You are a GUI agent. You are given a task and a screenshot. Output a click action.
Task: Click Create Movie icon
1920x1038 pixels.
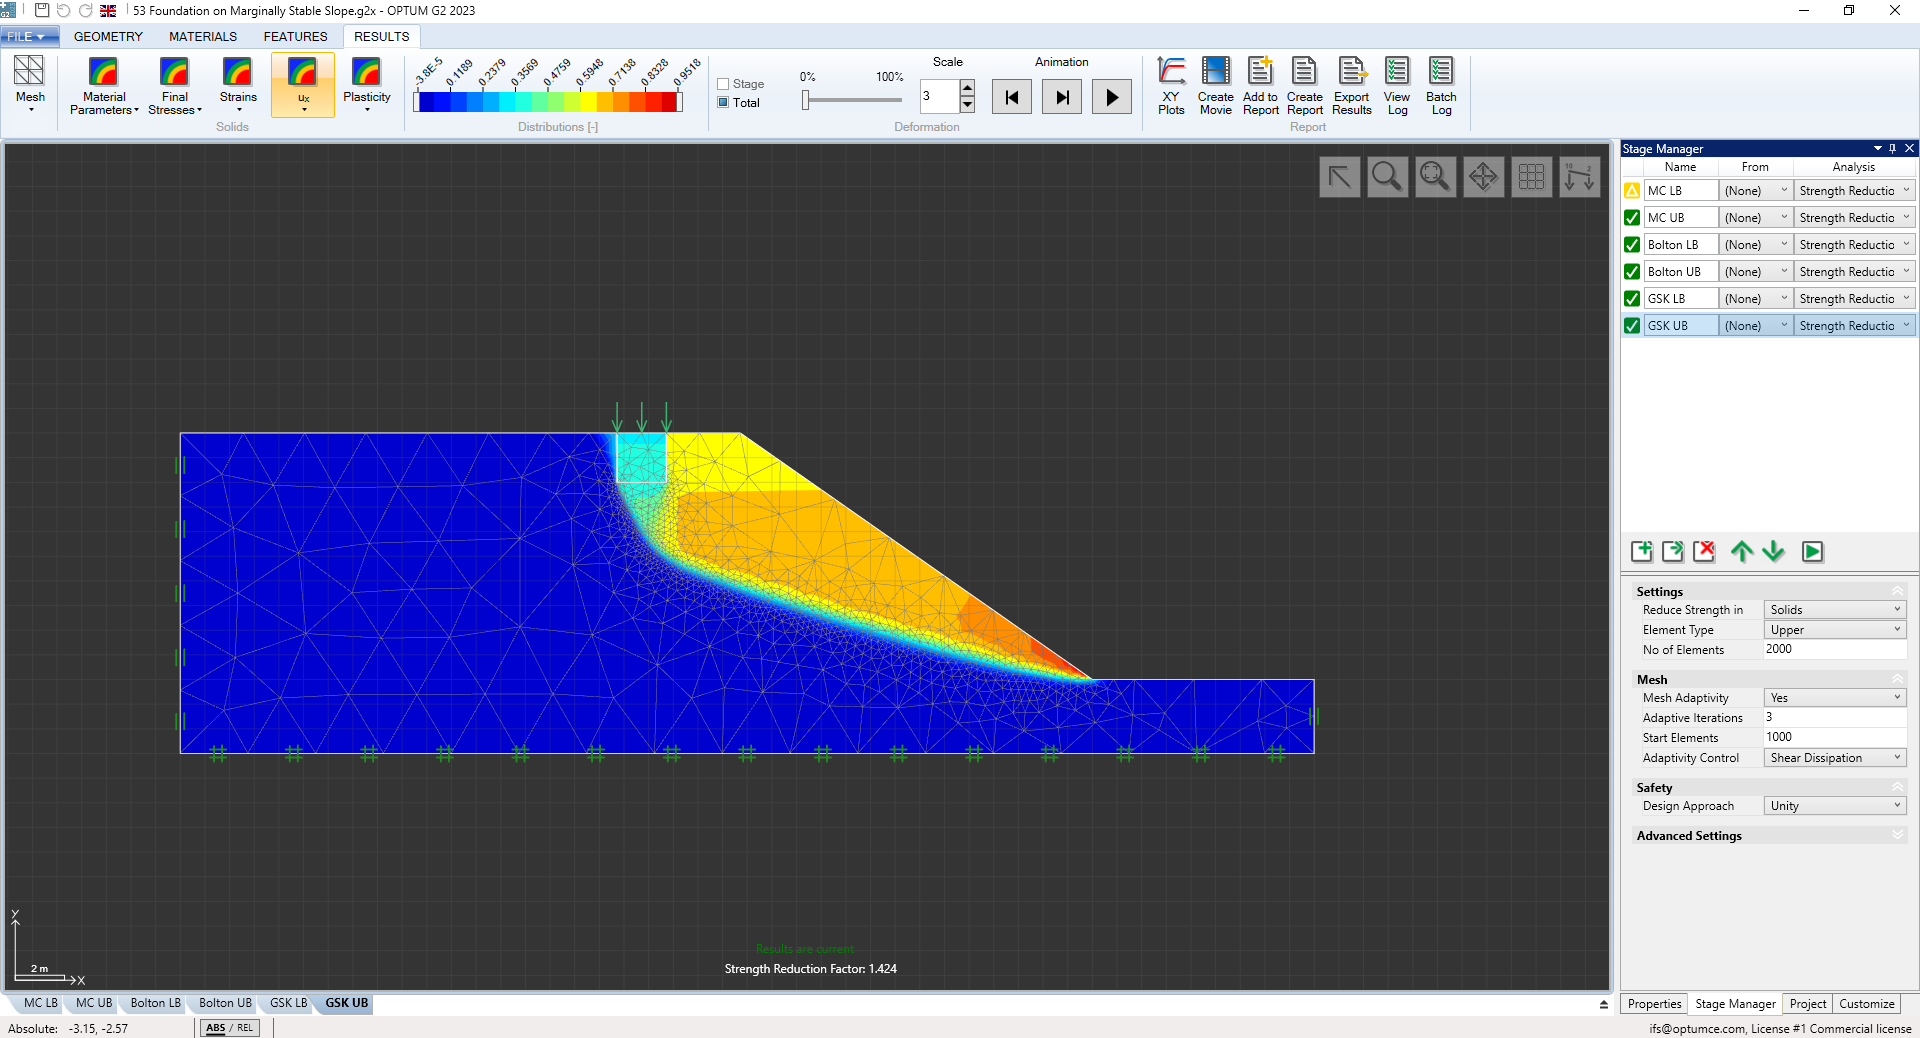pos(1215,86)
